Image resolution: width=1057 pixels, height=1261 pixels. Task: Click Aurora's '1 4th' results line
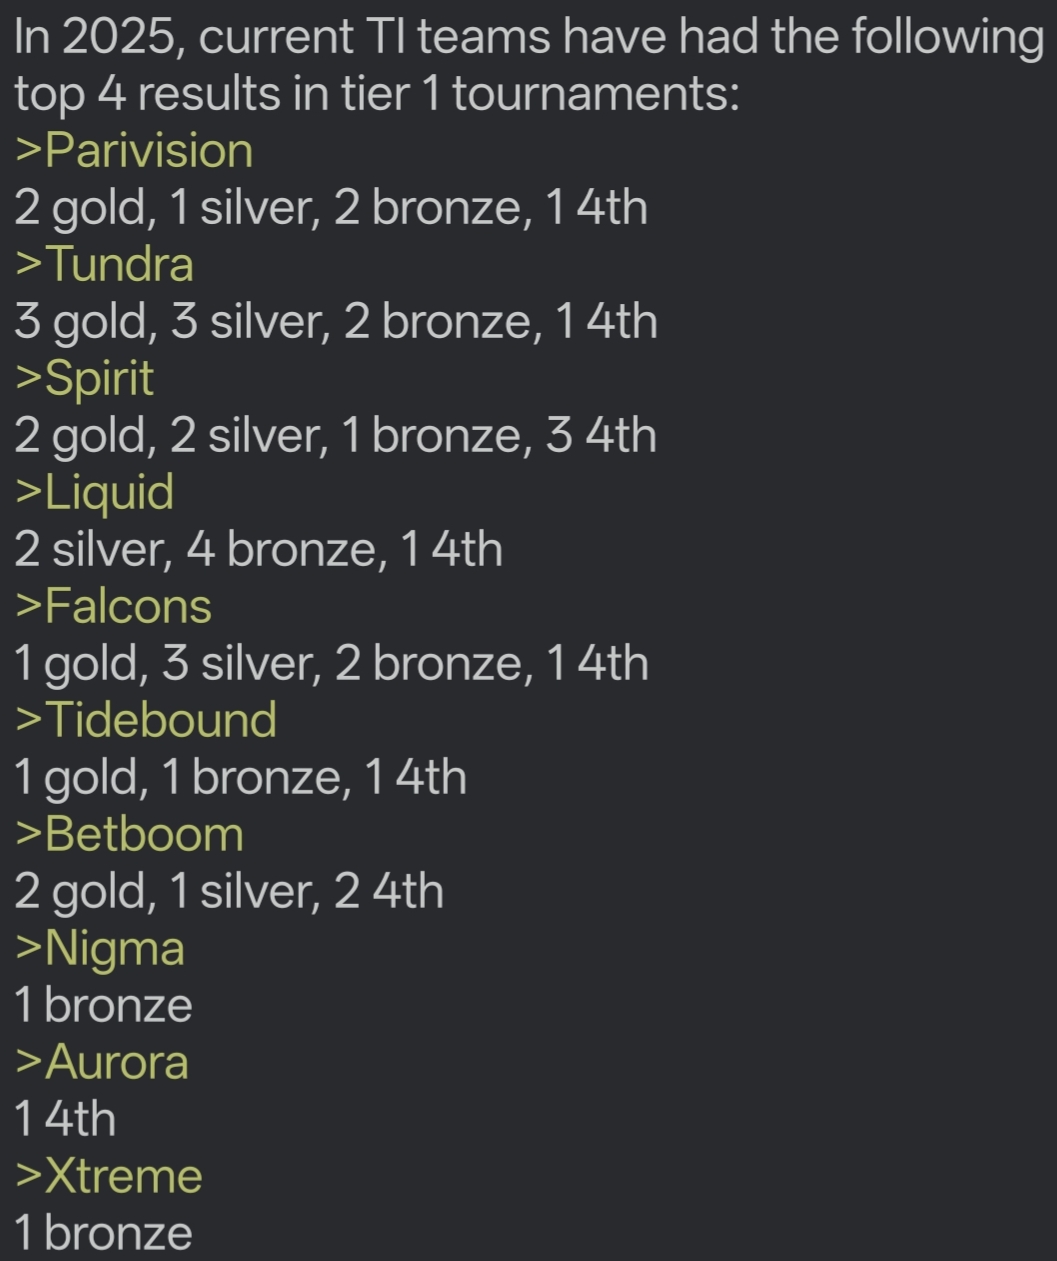pyautogui.click(x=65, y=1119)
